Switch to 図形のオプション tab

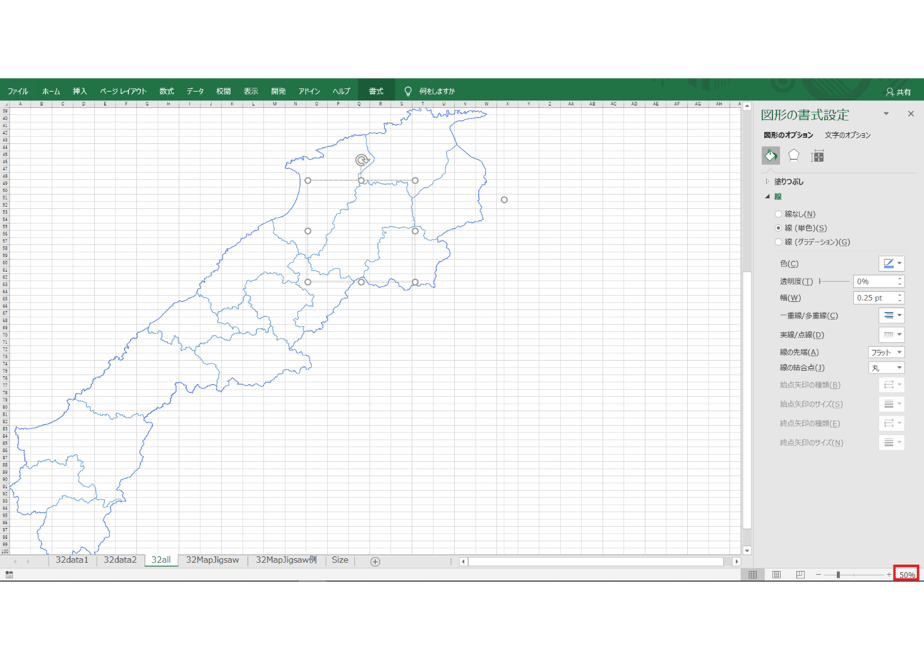tap(788, 135)
